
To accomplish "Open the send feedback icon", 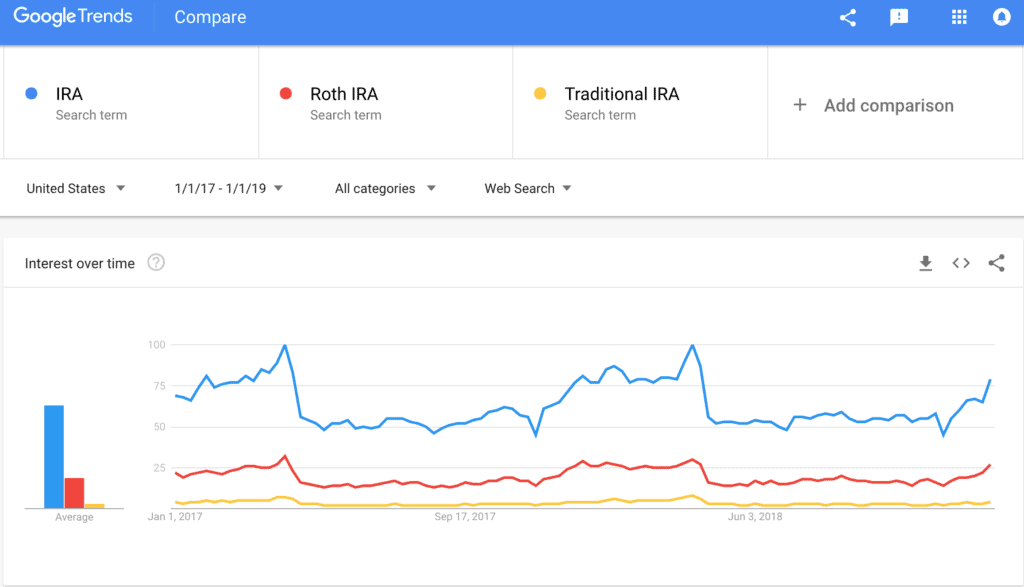I will pyautogui.click(x=899, y=18).
